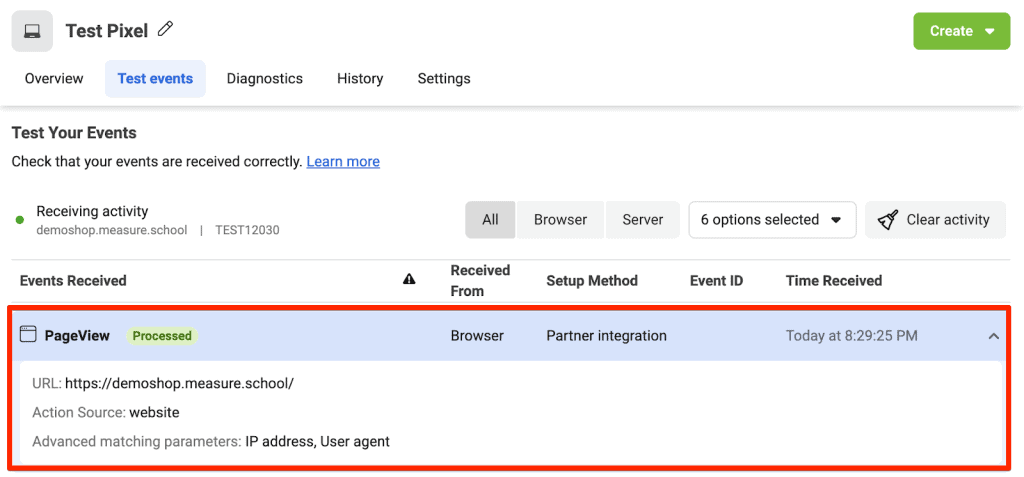Click the Time Received column header
The height and width of the screenshot is (477, 1024).
(x=834, y=281)
